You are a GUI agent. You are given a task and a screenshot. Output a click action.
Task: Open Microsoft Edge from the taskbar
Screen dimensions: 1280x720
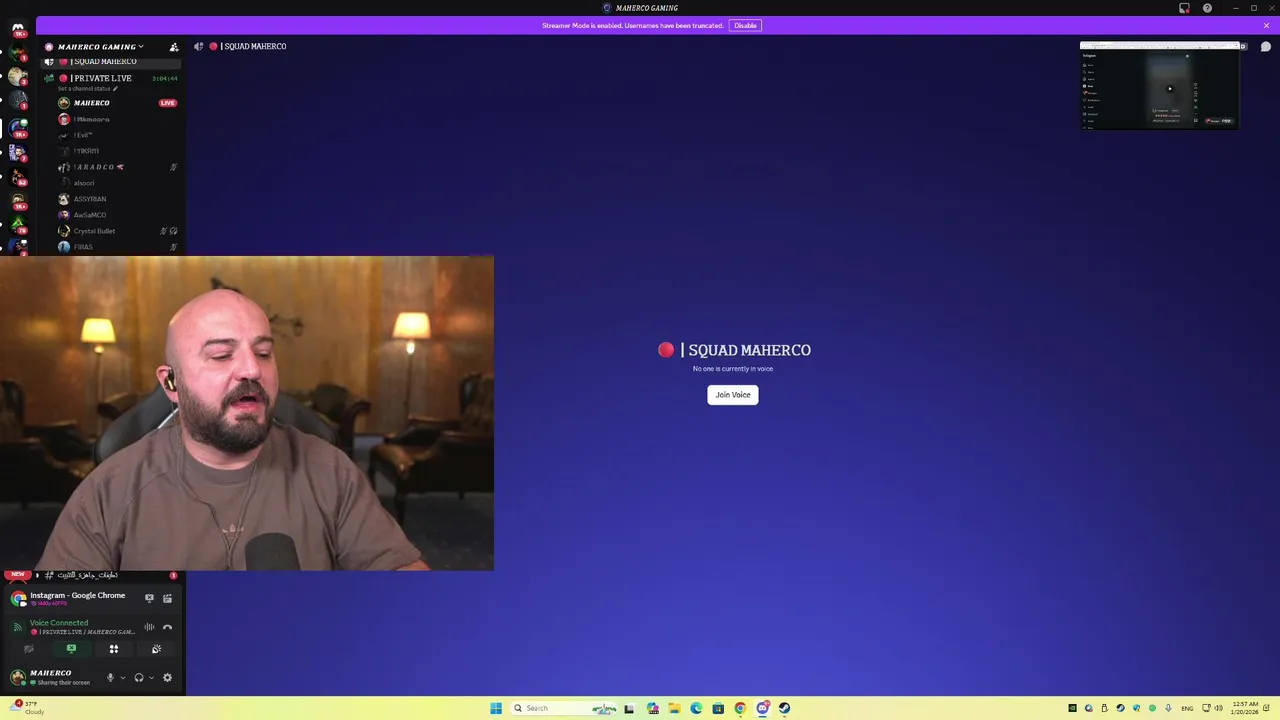tap(696, 708)
